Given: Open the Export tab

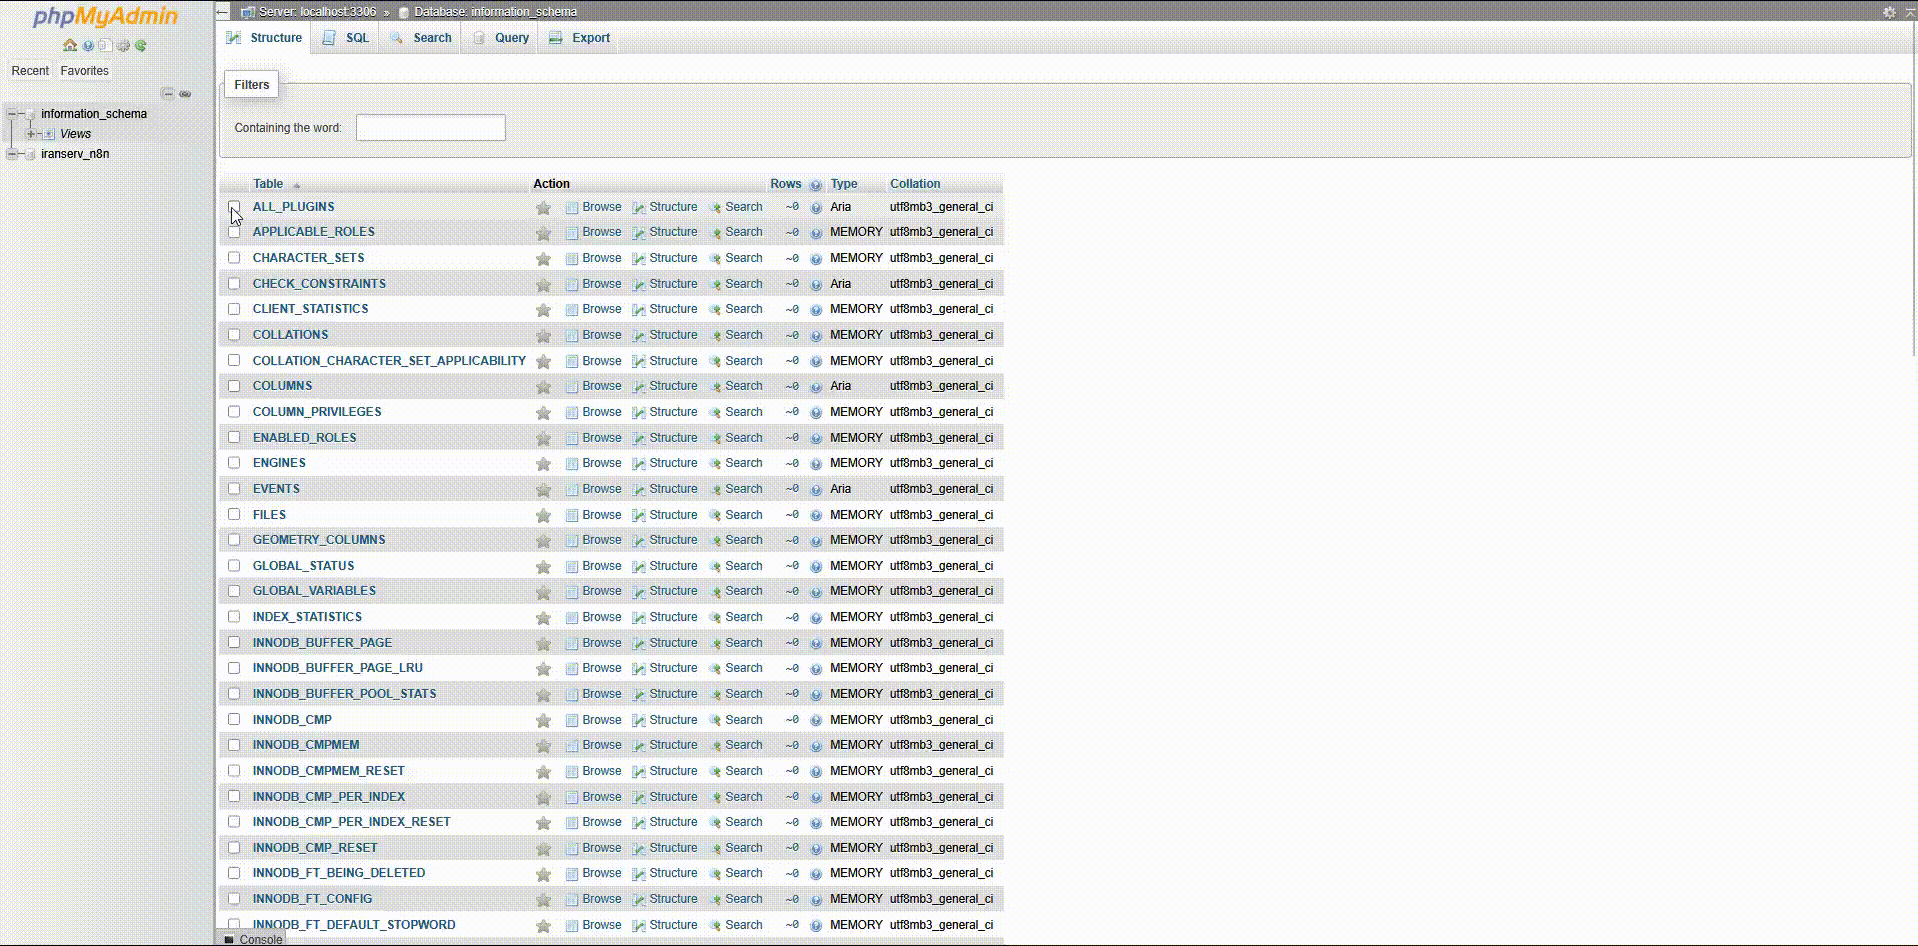Looking at the screenshot, I should [580, 38].
